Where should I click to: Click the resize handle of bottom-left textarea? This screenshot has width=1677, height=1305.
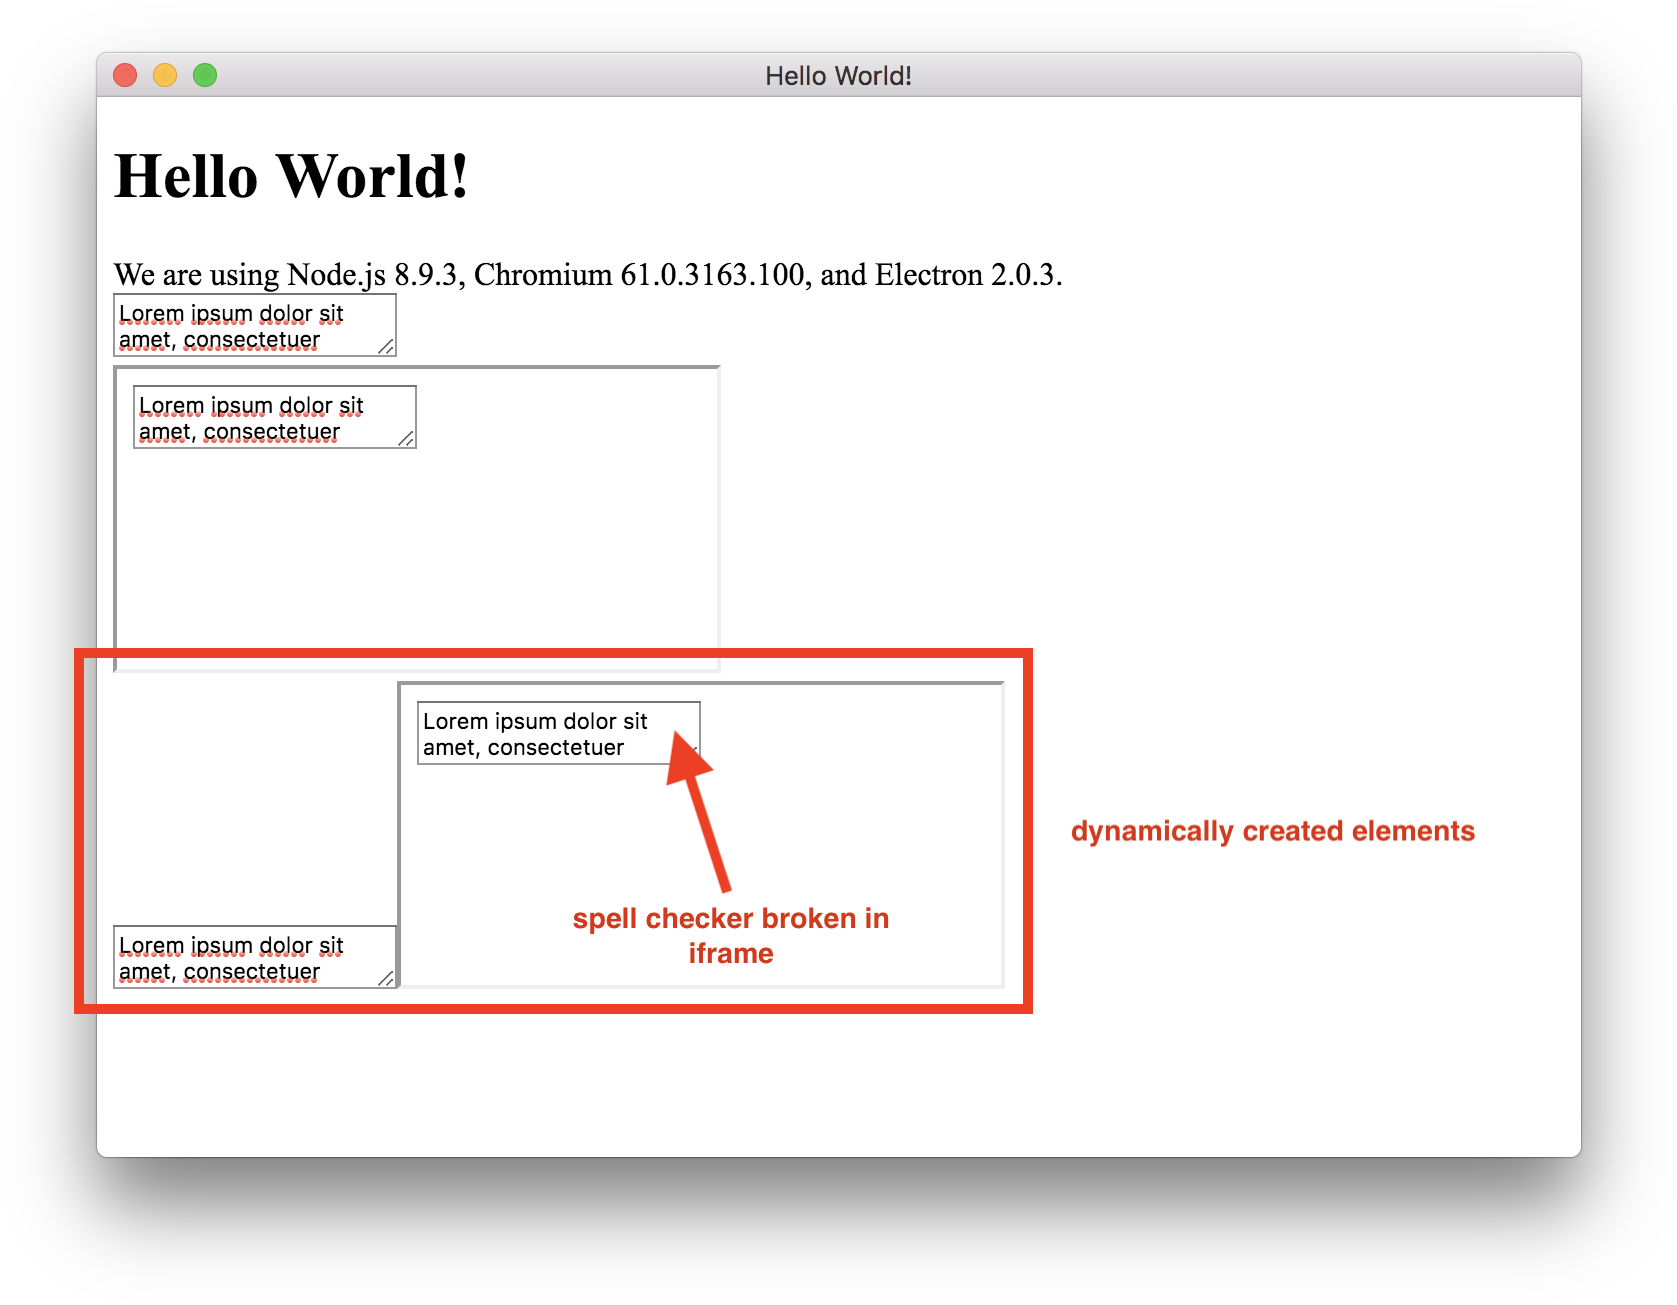(386, 978)
